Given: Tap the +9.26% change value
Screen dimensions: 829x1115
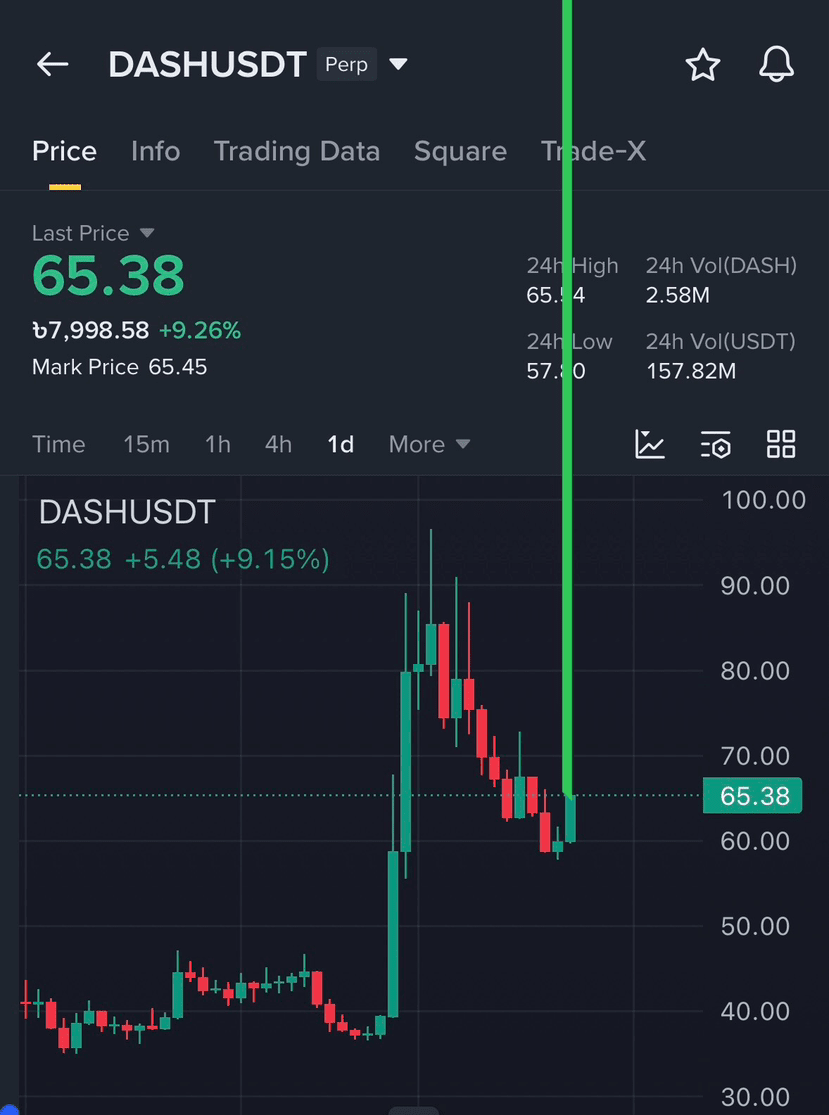Looking at the screenshot, I should tap(200, 331).
